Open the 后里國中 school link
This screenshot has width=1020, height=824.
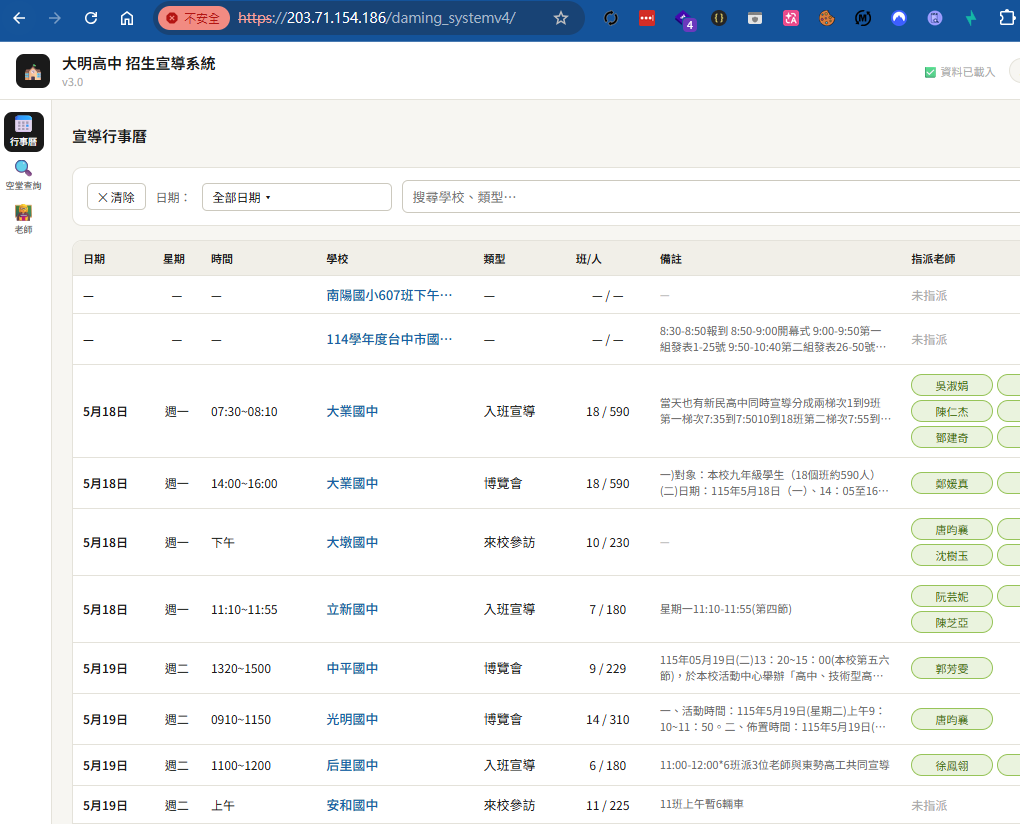tap(352, 765)
